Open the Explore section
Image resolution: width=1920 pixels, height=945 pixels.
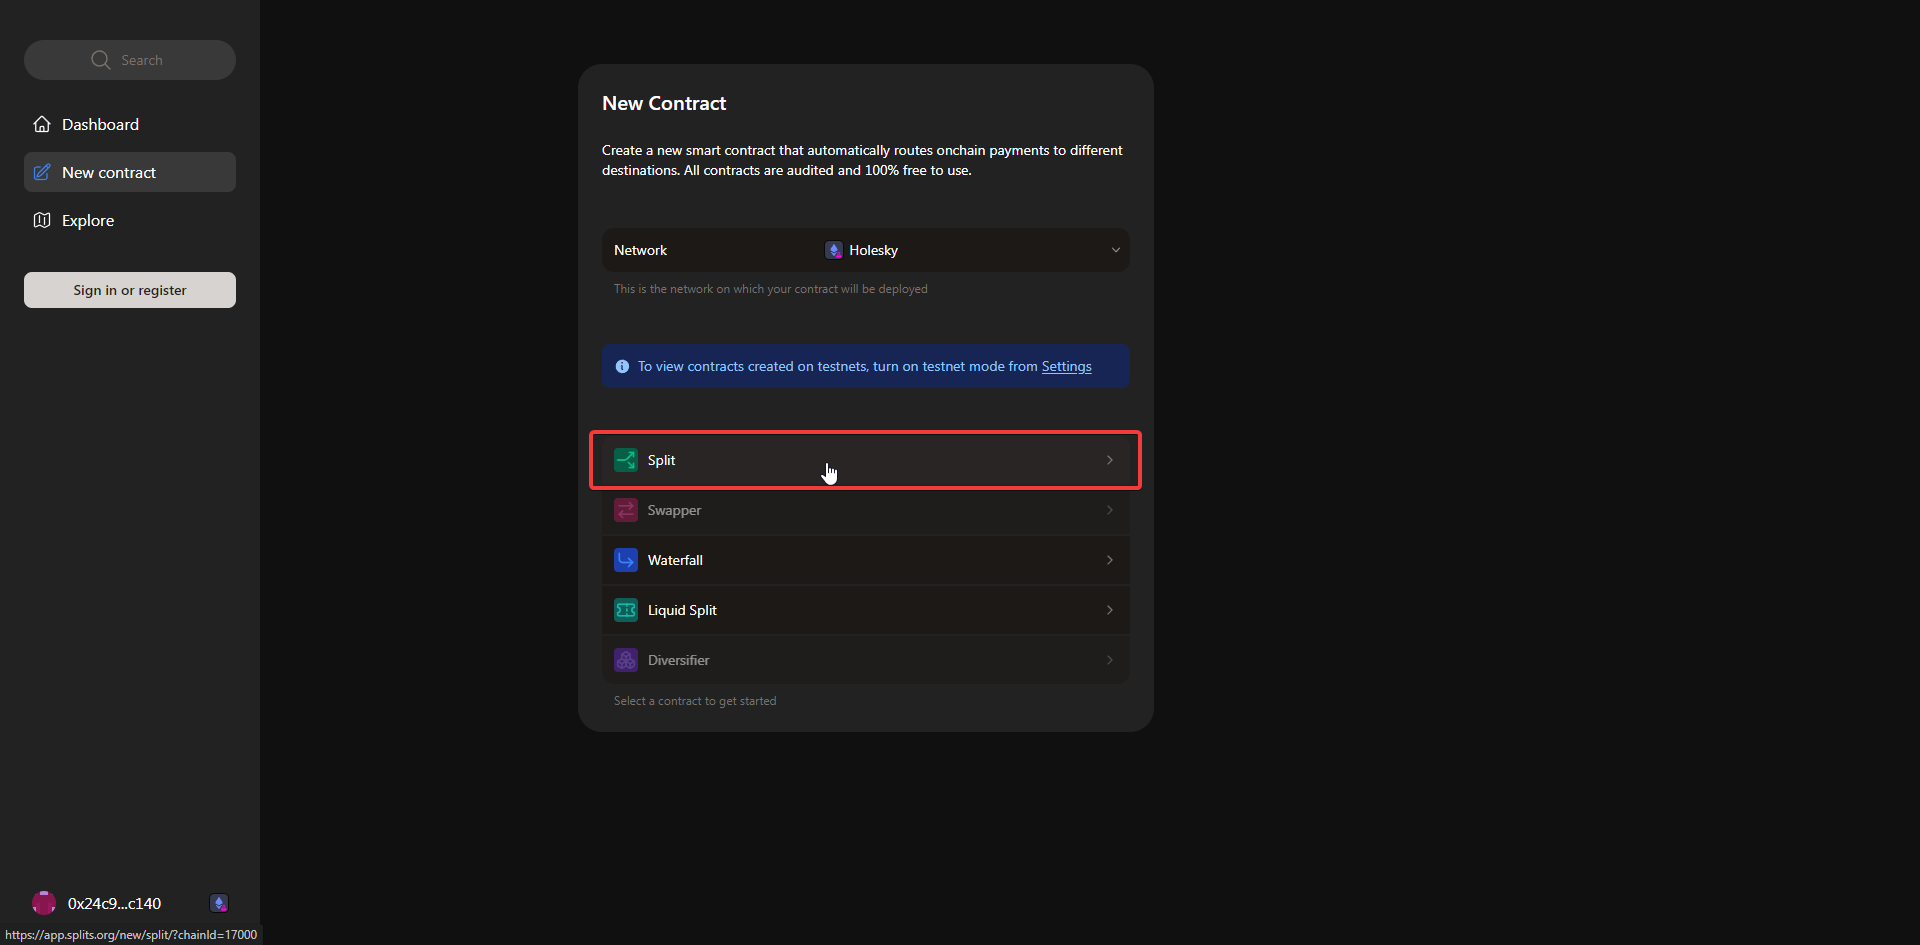(x=87, y=220)
